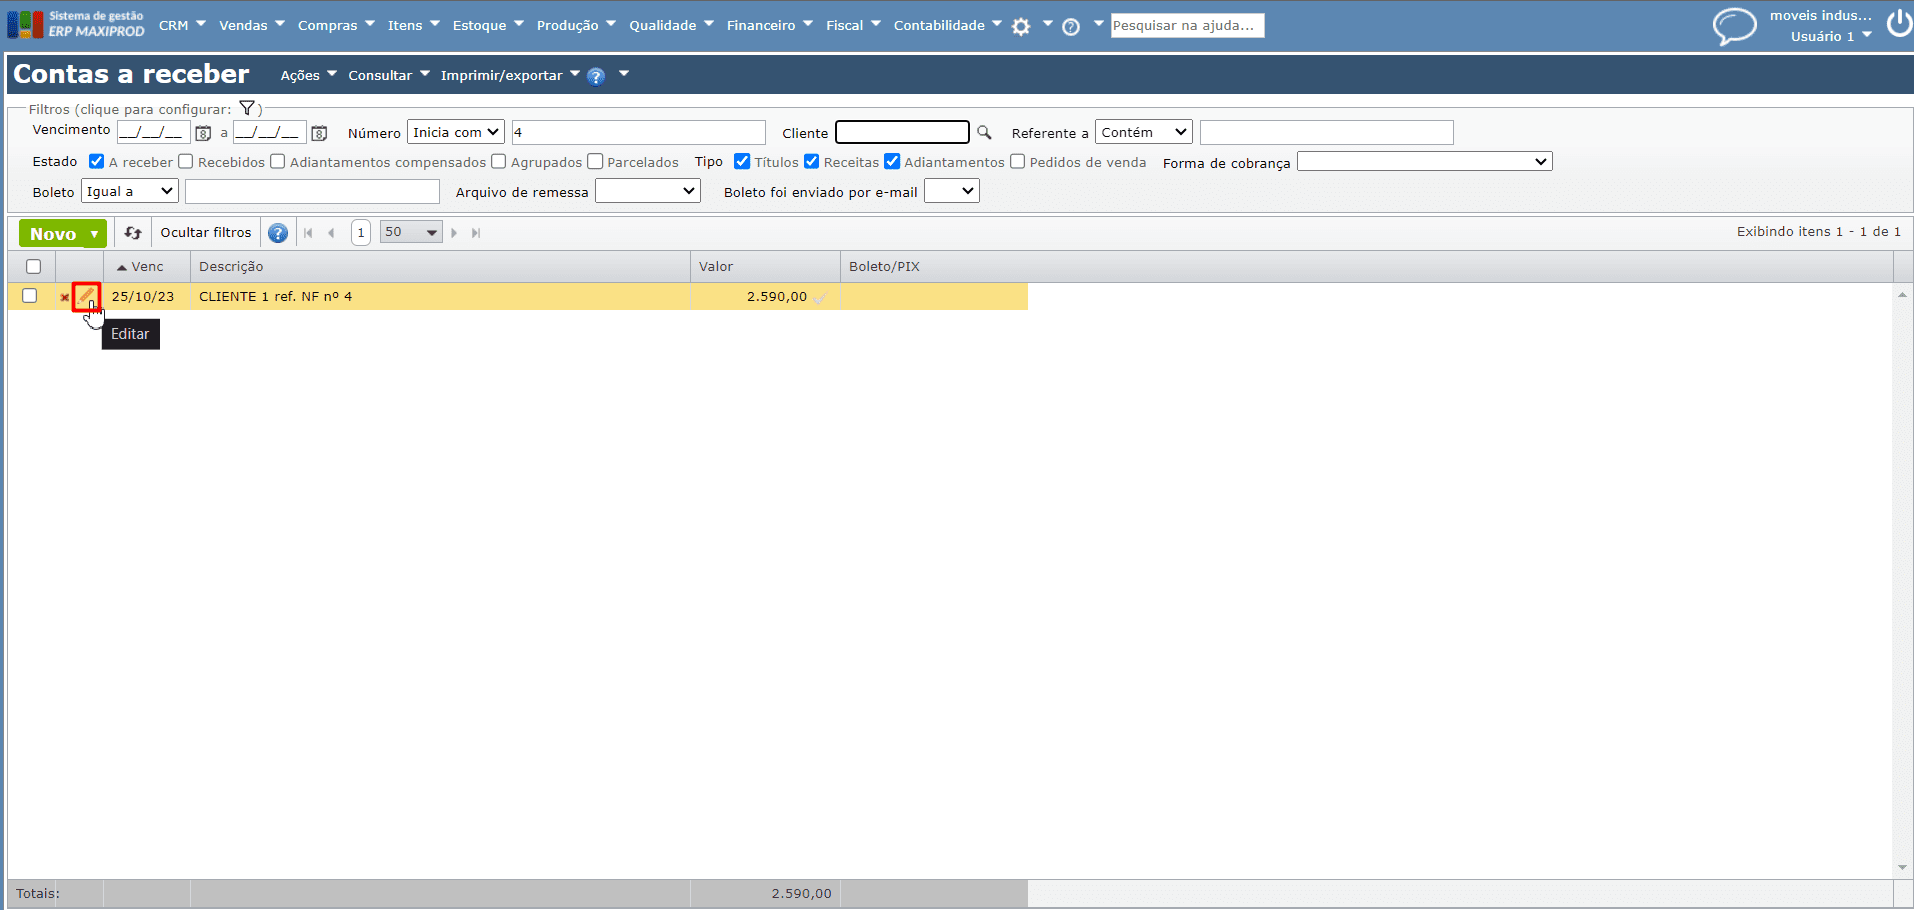Open calendar for Vencimento start date
The width and height of the screenshot is (1914, 910).
(203, 133)
